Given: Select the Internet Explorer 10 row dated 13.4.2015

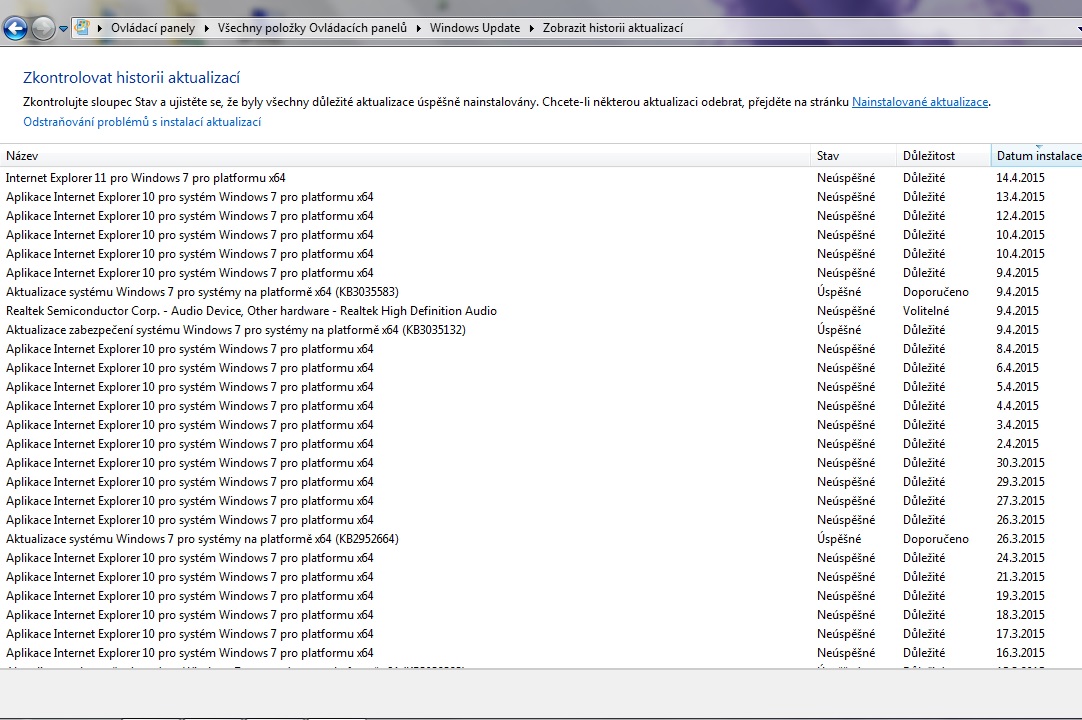Looking at the screenshot, I should 541,197.
